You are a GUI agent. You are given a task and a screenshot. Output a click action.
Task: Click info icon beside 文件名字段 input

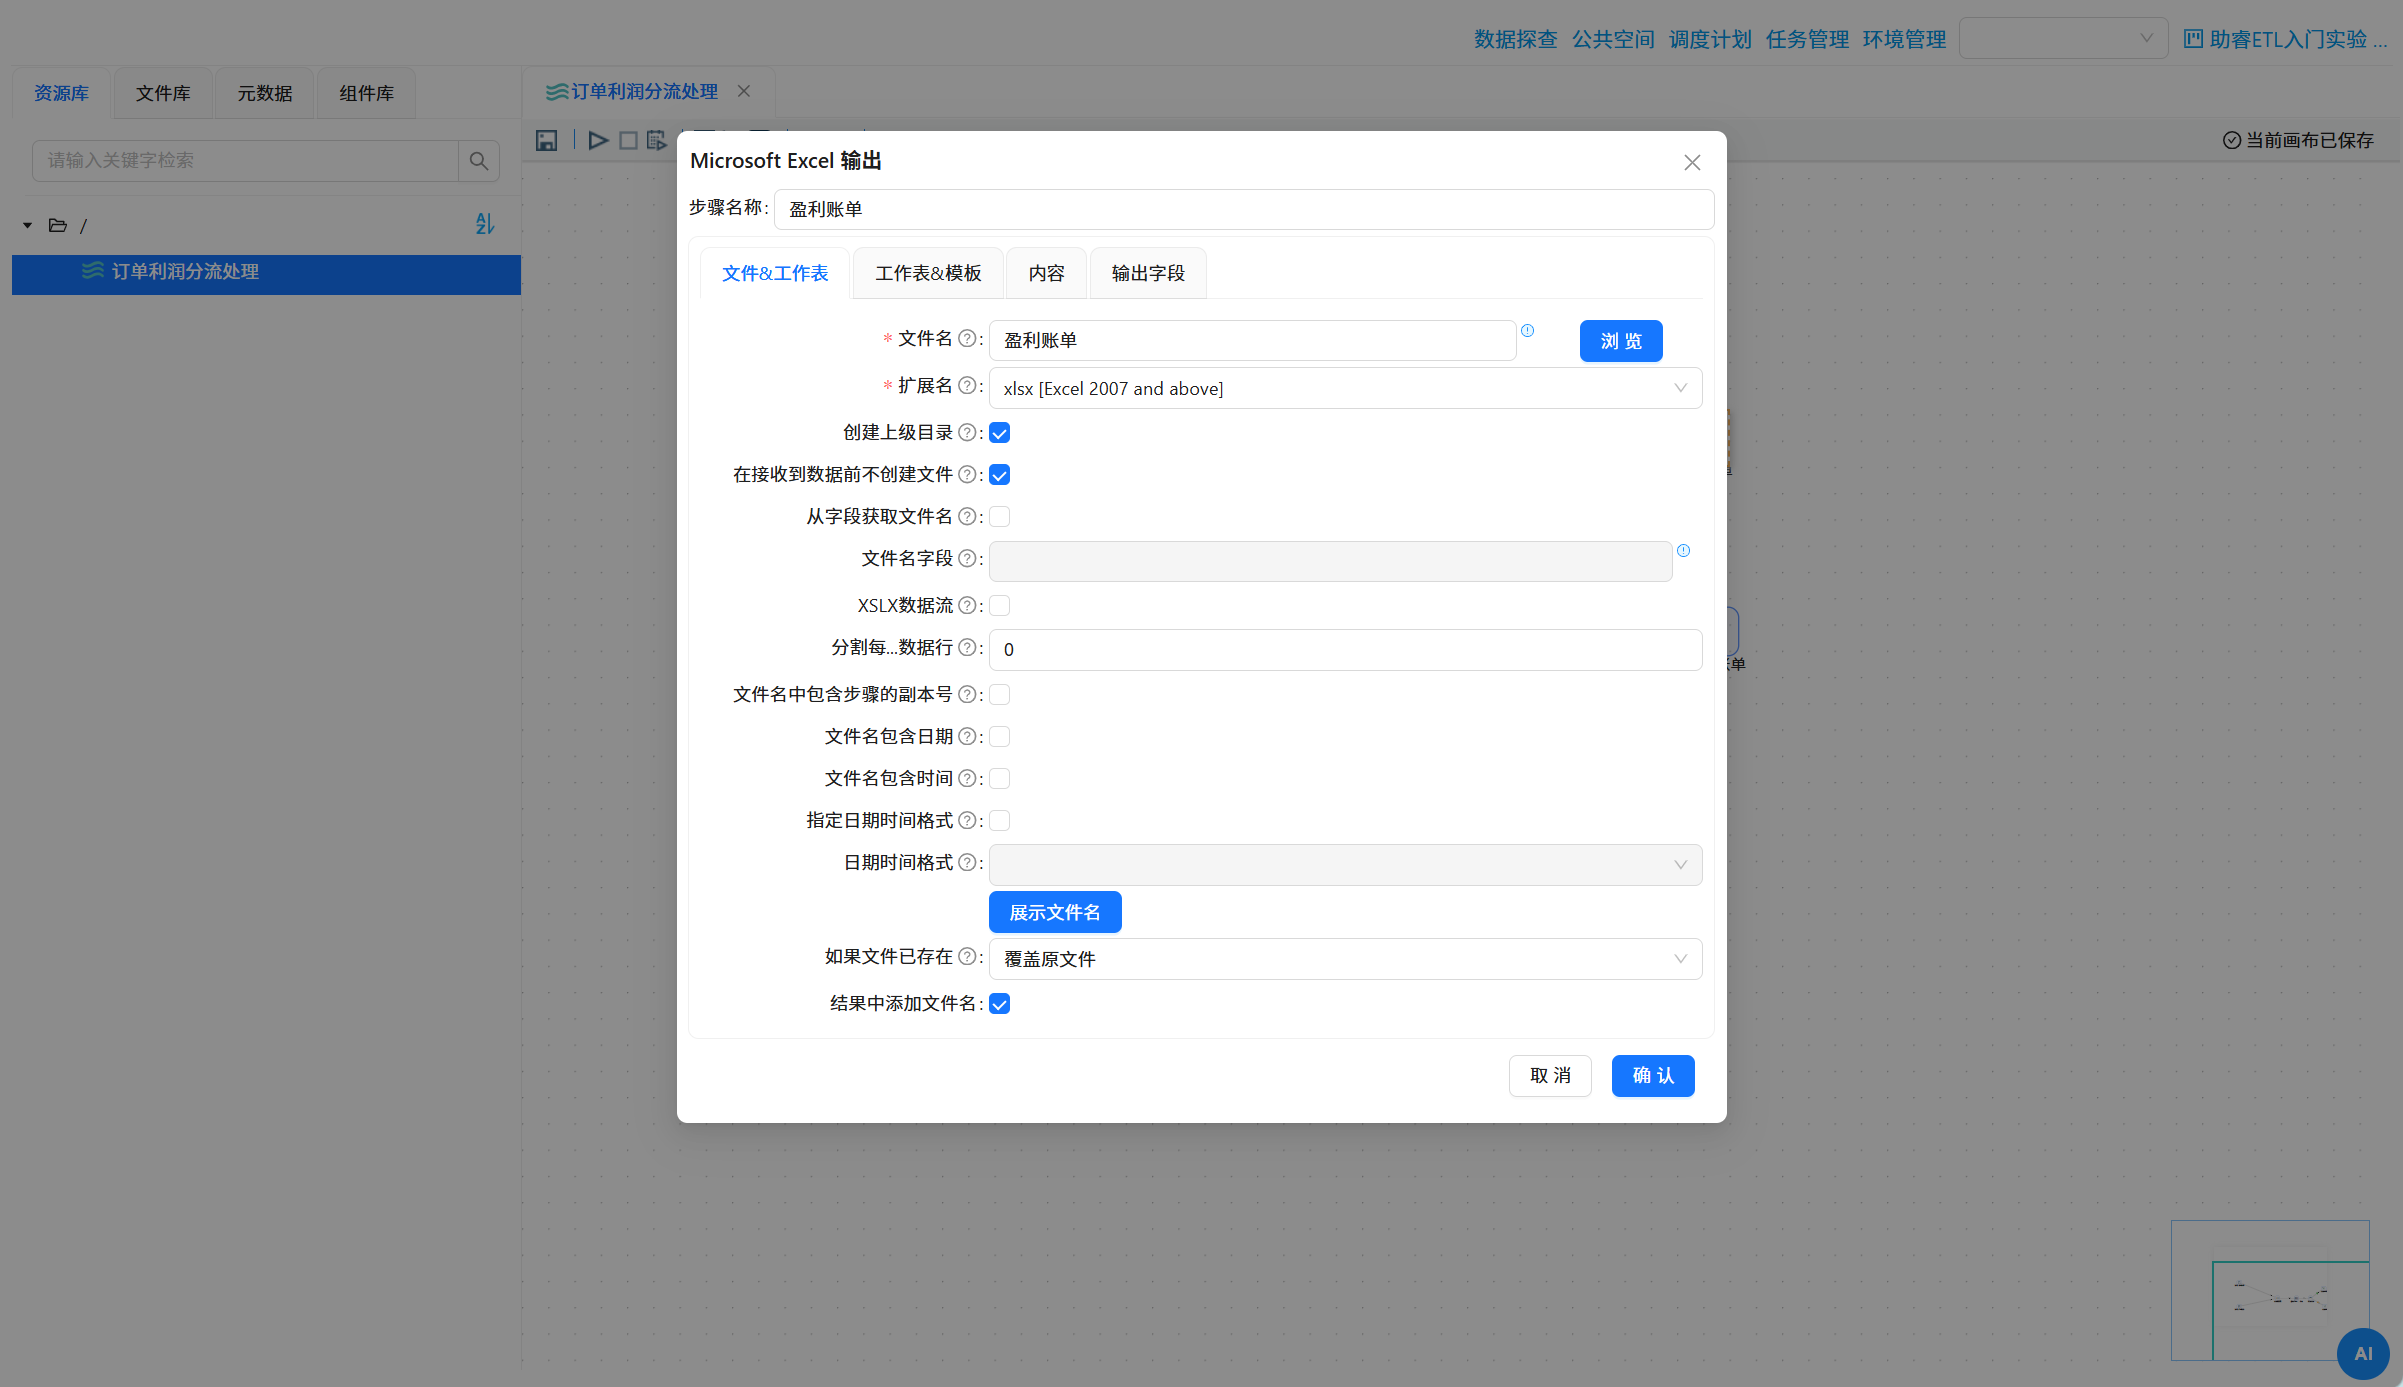click(x=1683, y=551)
